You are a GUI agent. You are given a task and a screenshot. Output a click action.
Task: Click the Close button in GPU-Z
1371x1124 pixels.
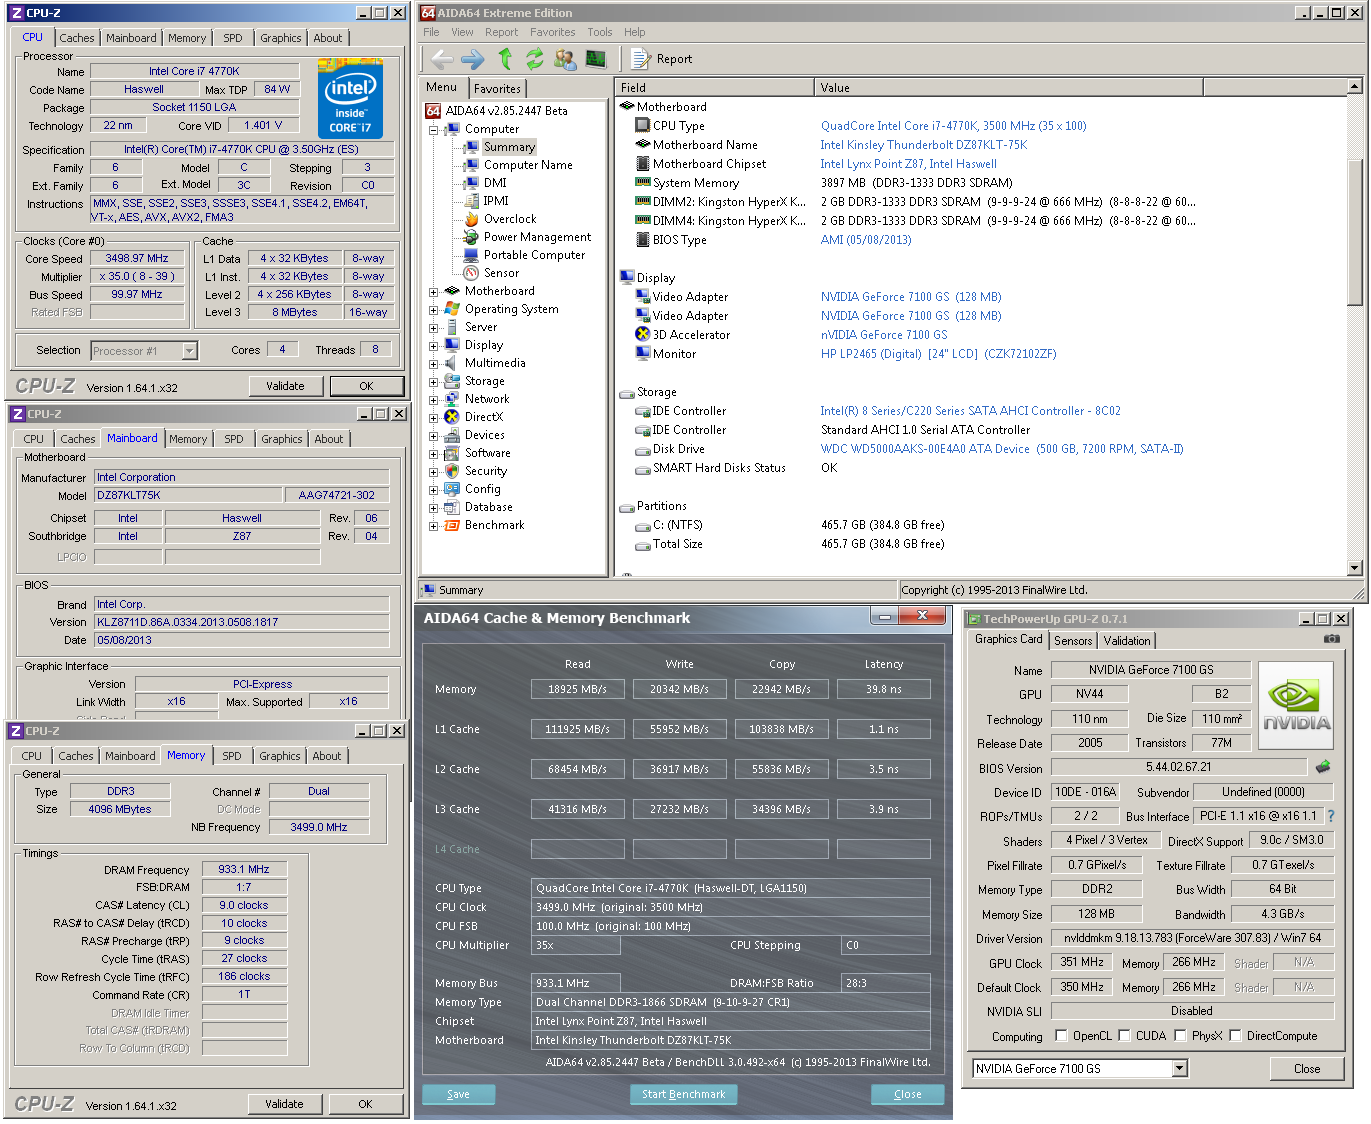click(1307, 1068)
